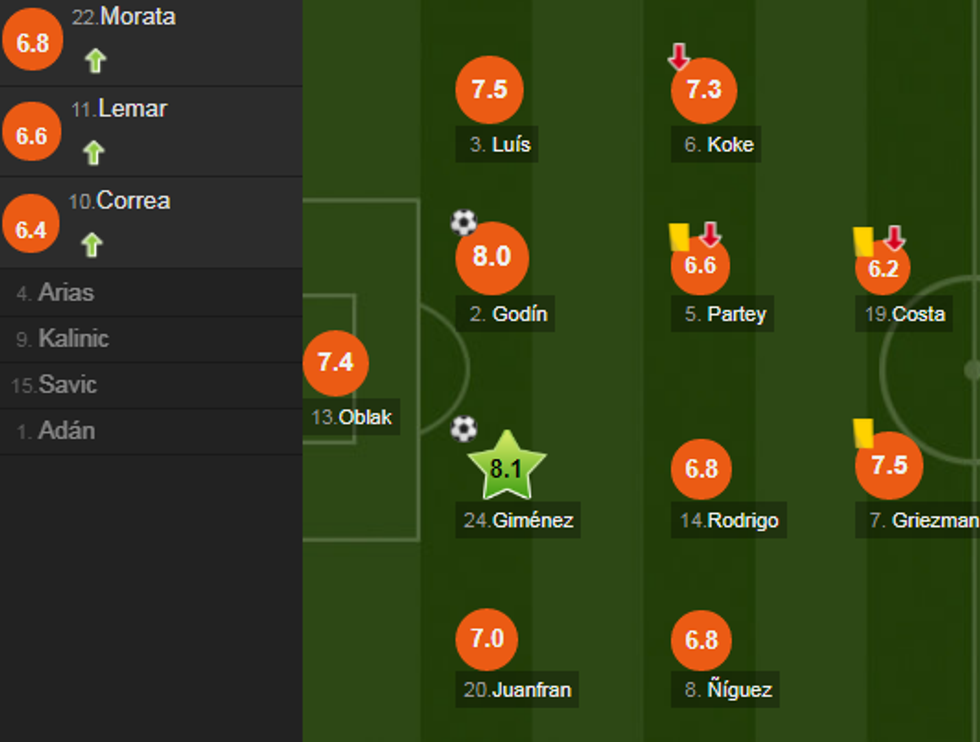980x742 pixels.
Task: Select Juanfran's 7.0 rating circle
Action: pyautogui.click(x=487, y=638)
